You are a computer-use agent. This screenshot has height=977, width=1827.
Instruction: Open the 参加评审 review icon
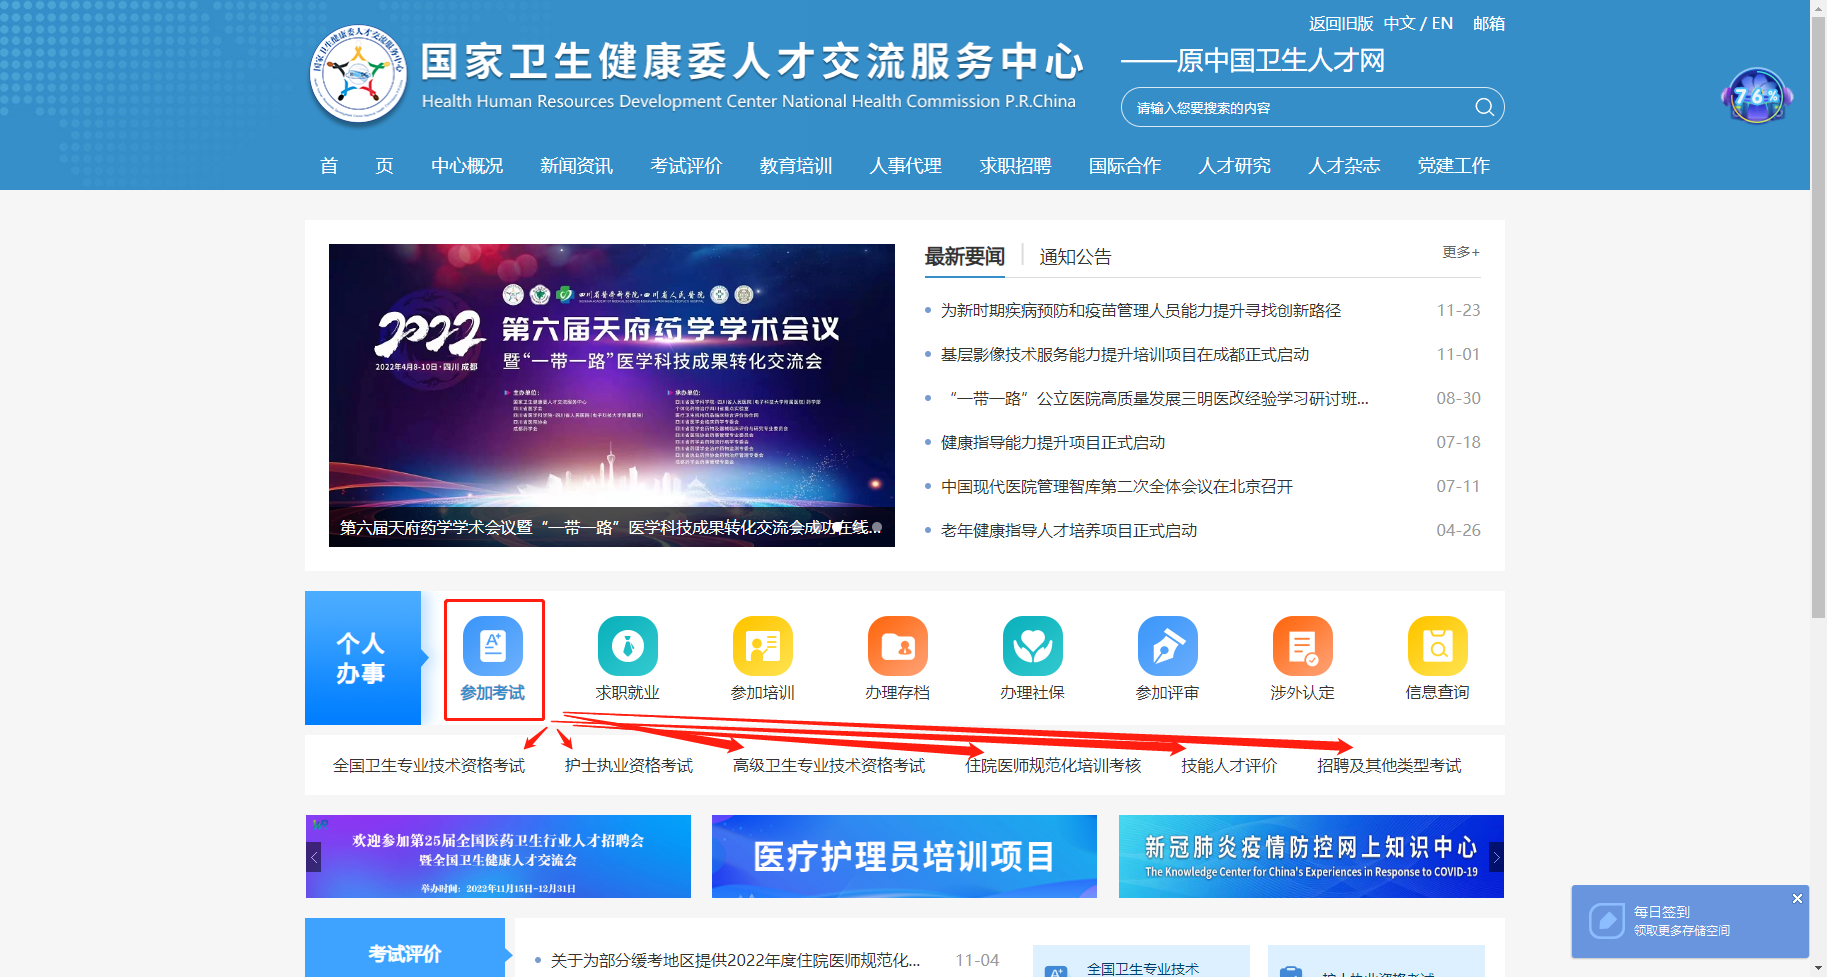[1168, 646]
